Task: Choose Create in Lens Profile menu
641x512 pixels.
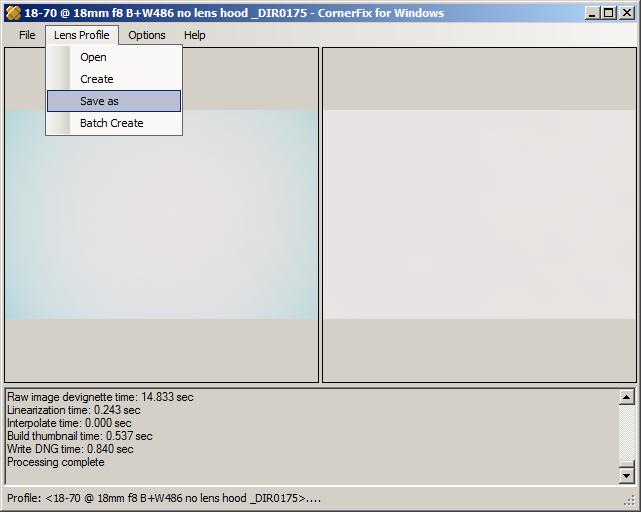Action: (x=114, y=79)
